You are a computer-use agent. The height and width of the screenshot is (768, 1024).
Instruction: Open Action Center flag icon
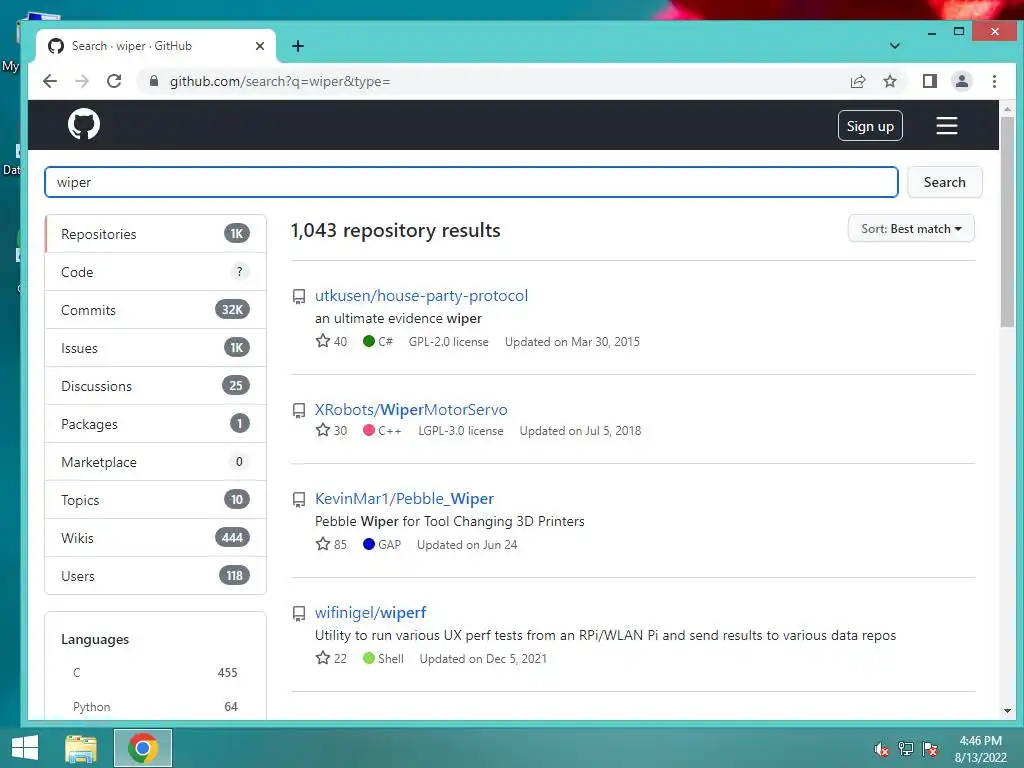pyautogui.click(x=930, y=749)
